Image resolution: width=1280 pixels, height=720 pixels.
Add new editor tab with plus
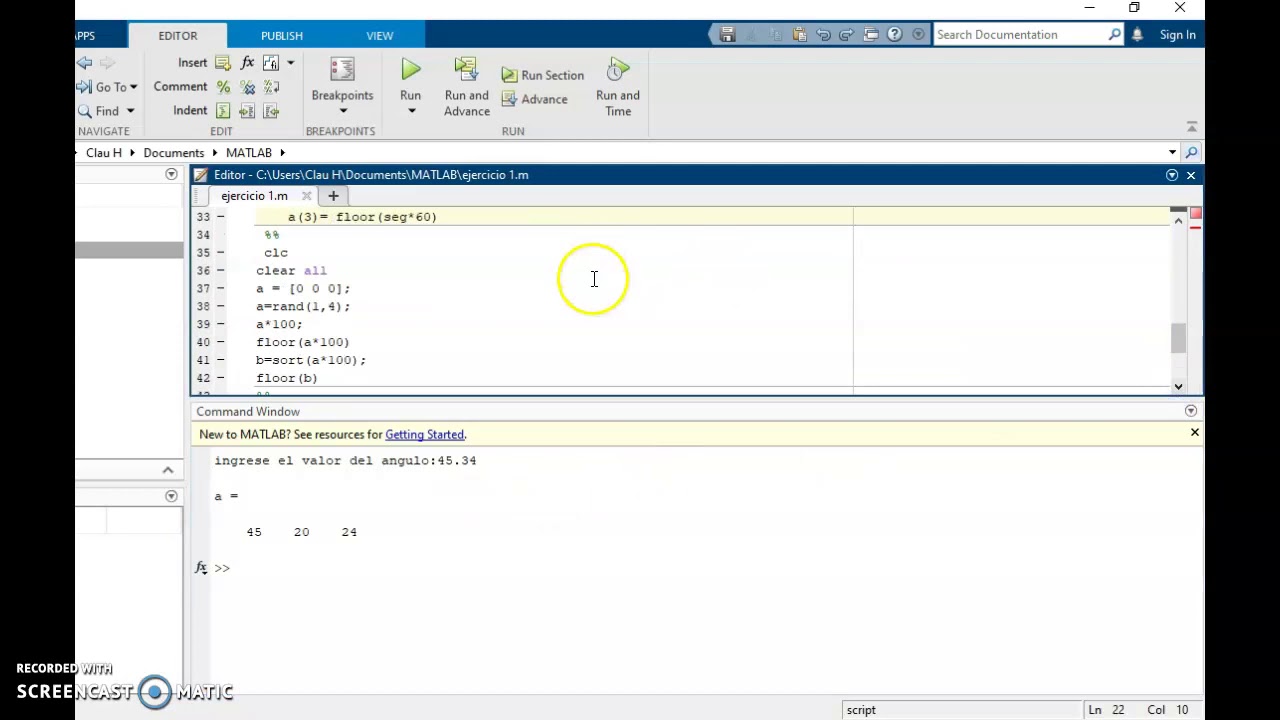(333, 196)
